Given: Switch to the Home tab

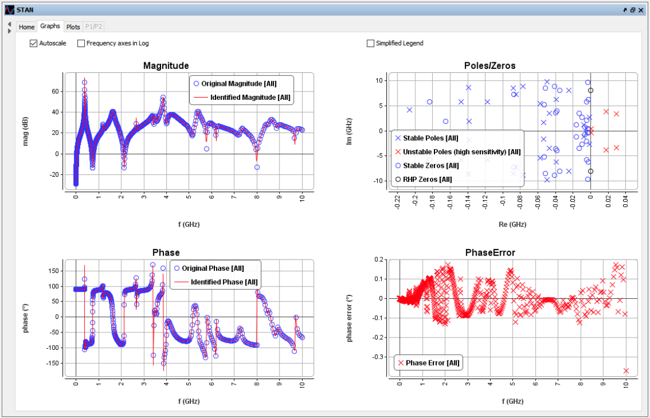Looking at the screenshot, I should point(27,27).
